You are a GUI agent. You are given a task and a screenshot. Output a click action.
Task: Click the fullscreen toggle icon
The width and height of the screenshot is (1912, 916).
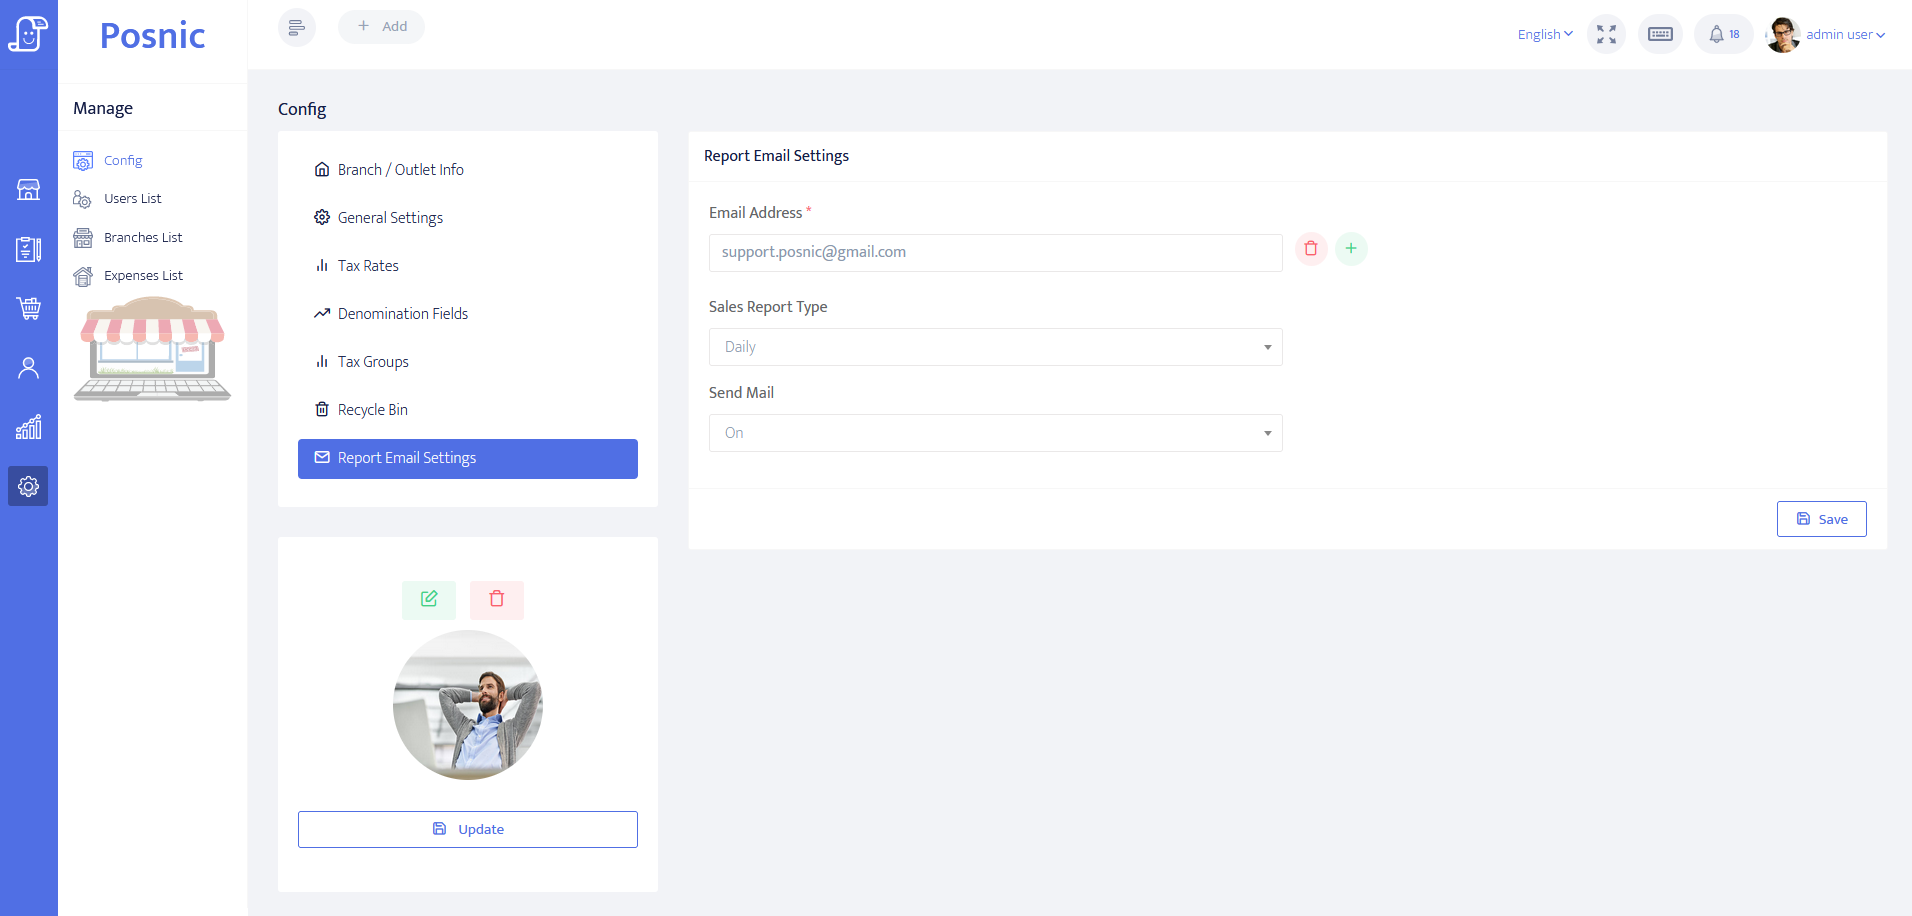(x=1606, y=34)
